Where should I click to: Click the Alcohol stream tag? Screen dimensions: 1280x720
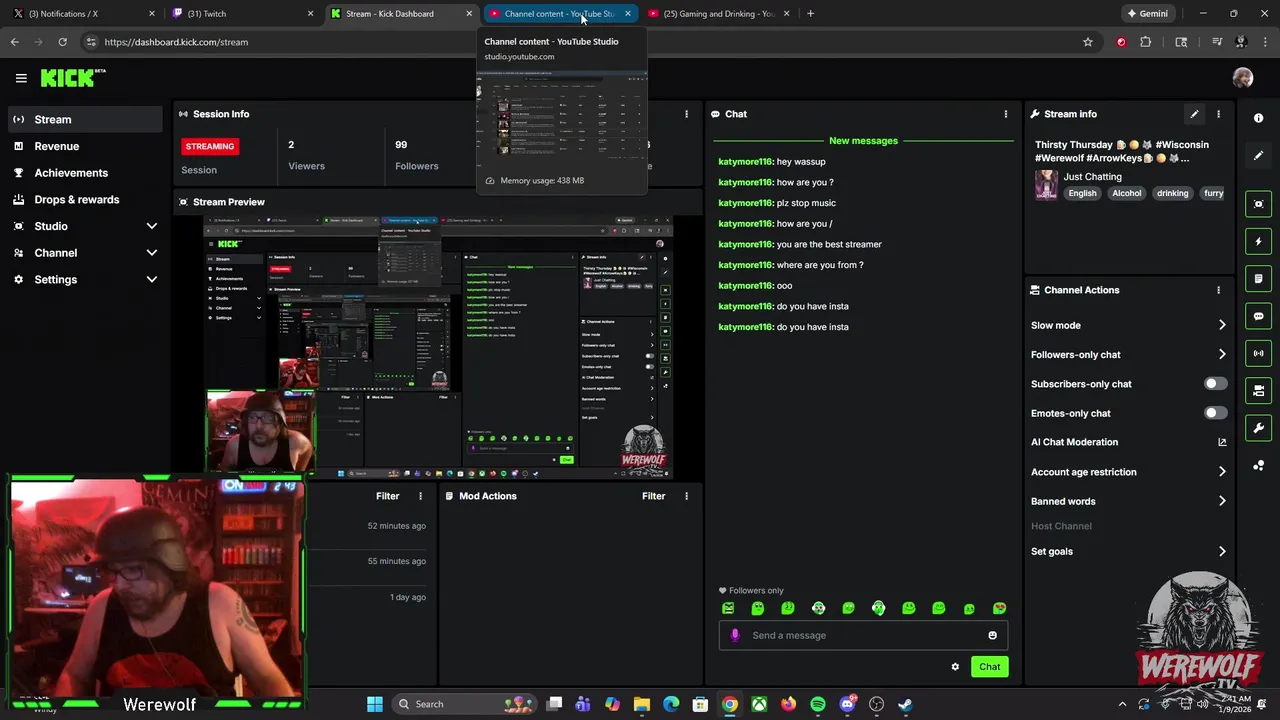click(x=1126, y=193)
